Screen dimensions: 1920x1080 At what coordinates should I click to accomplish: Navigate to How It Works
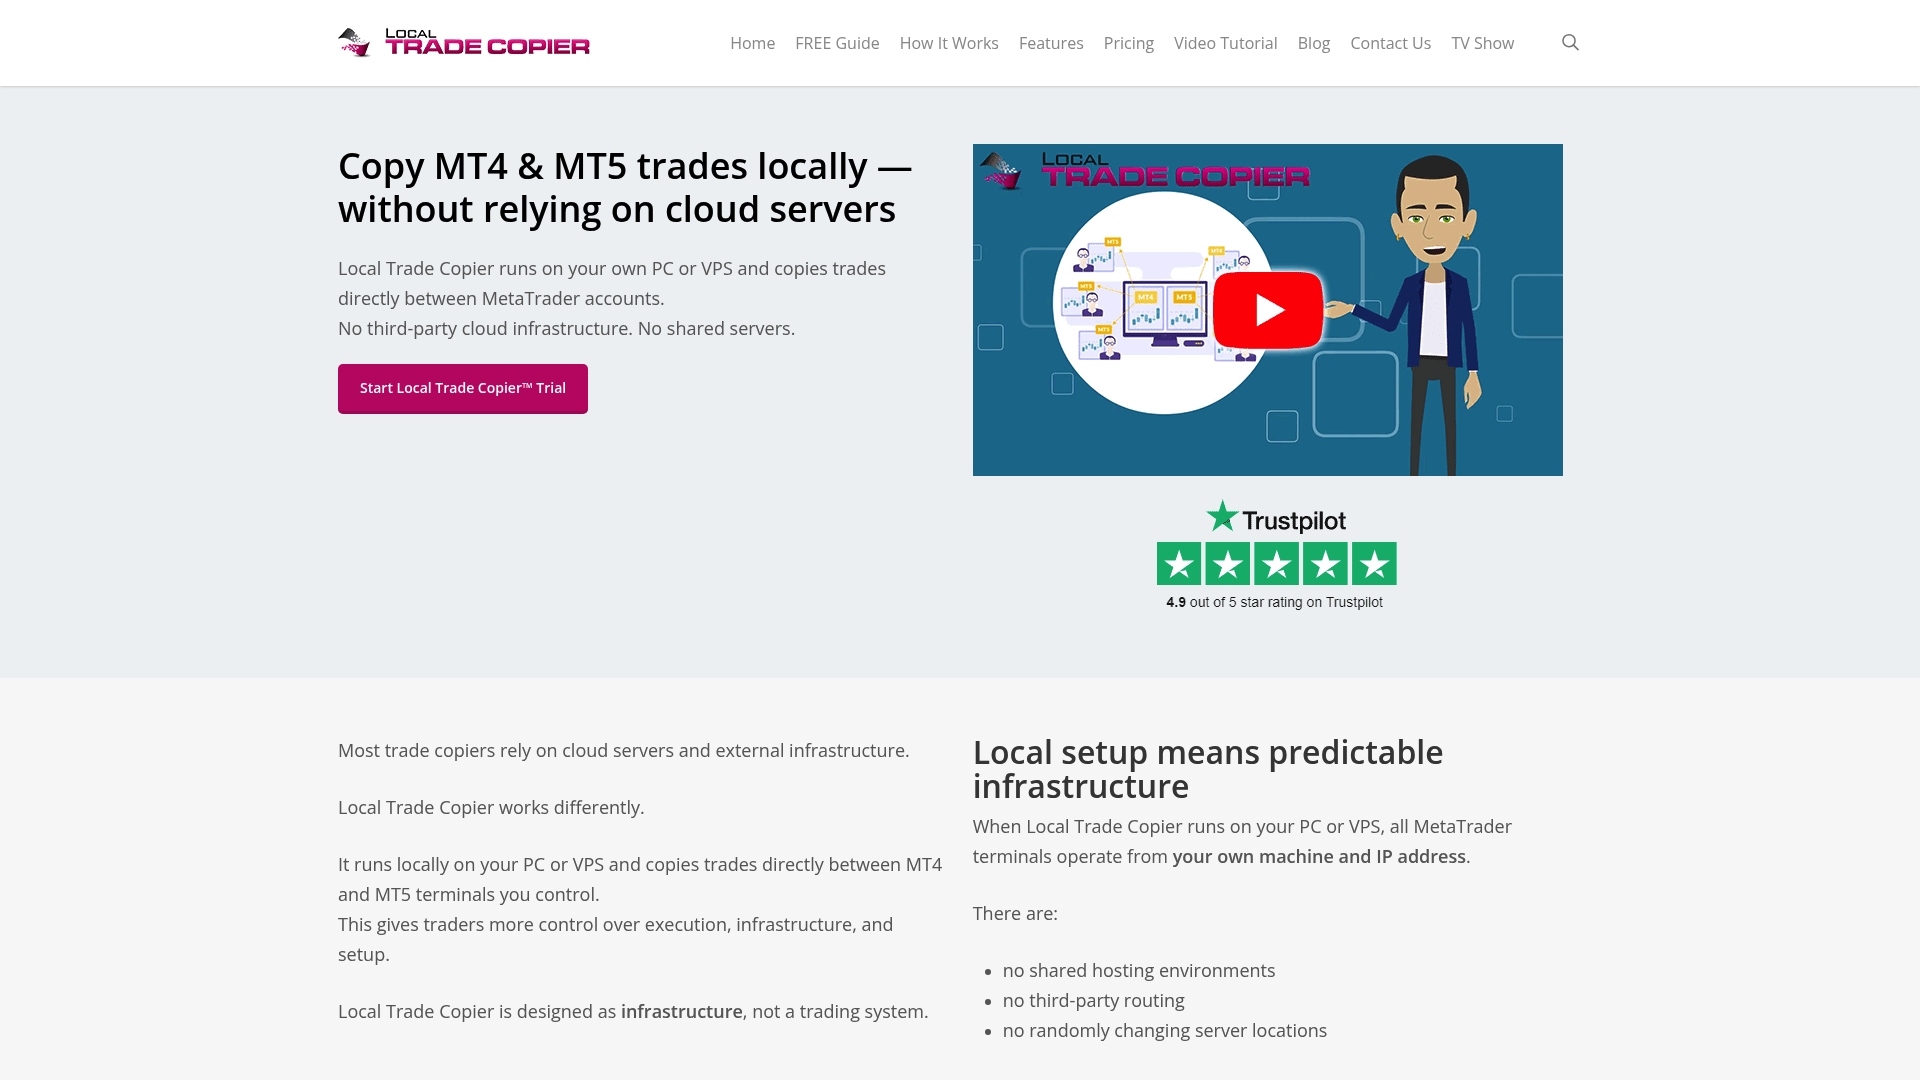[x=948, y=43]
